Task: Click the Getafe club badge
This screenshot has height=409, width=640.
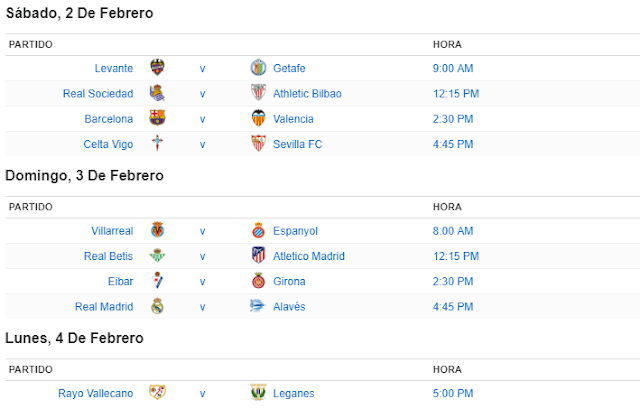Action: (258, 67)
